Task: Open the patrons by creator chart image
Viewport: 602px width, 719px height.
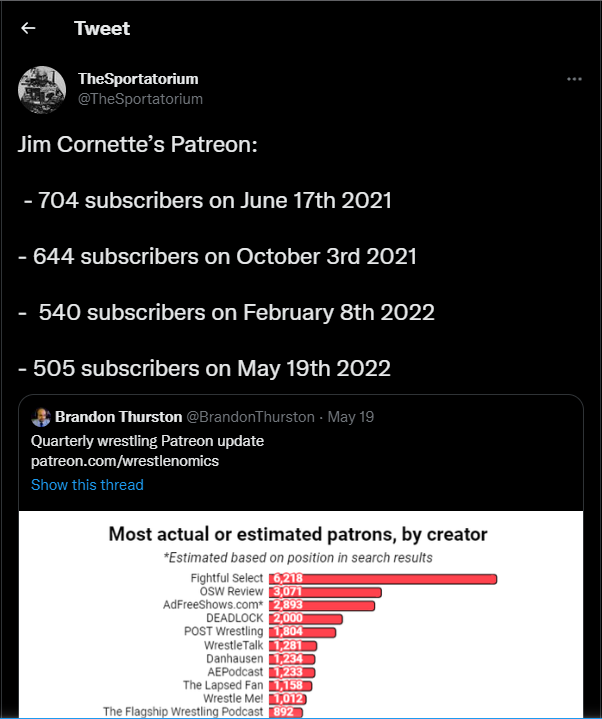Action: pos(301,614)
